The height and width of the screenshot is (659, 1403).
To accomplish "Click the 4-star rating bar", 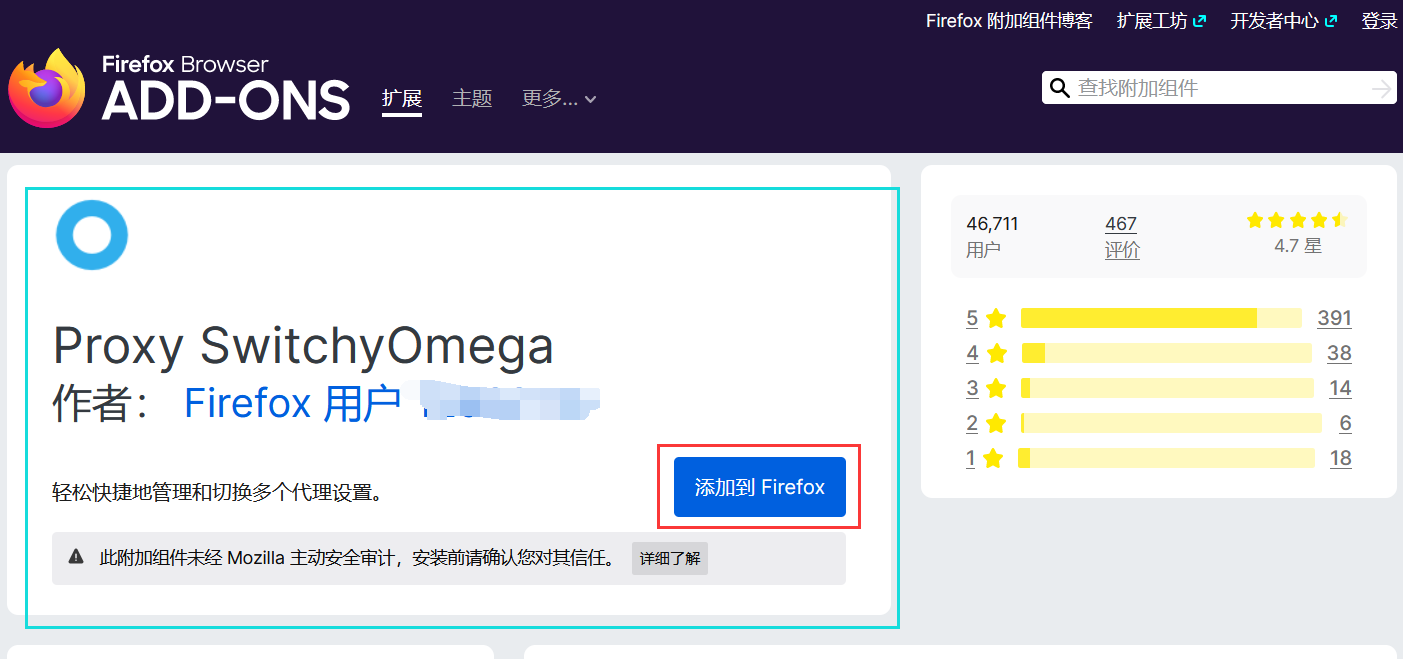I will coord(1166,353).
